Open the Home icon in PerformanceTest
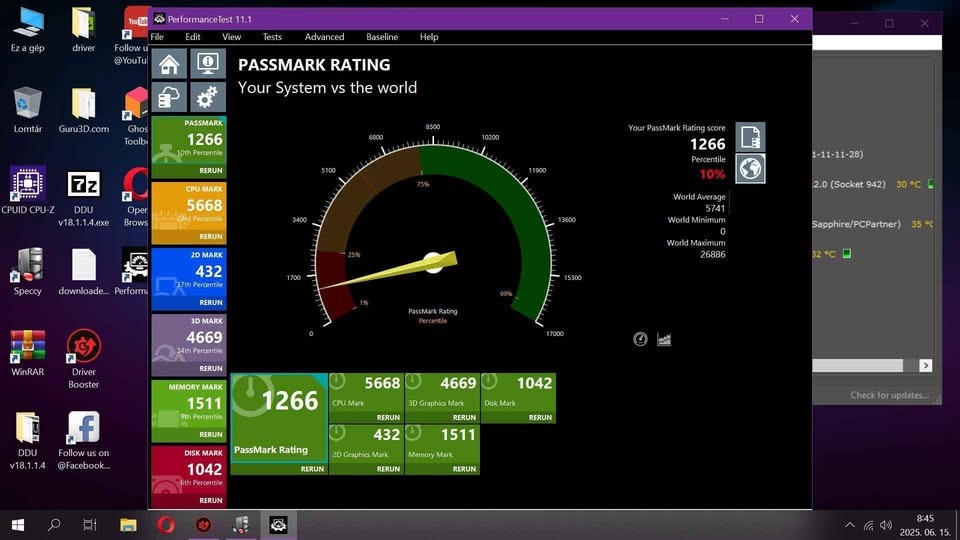The width and height of the screenshot is (960, 540). (x=170, y=64)
